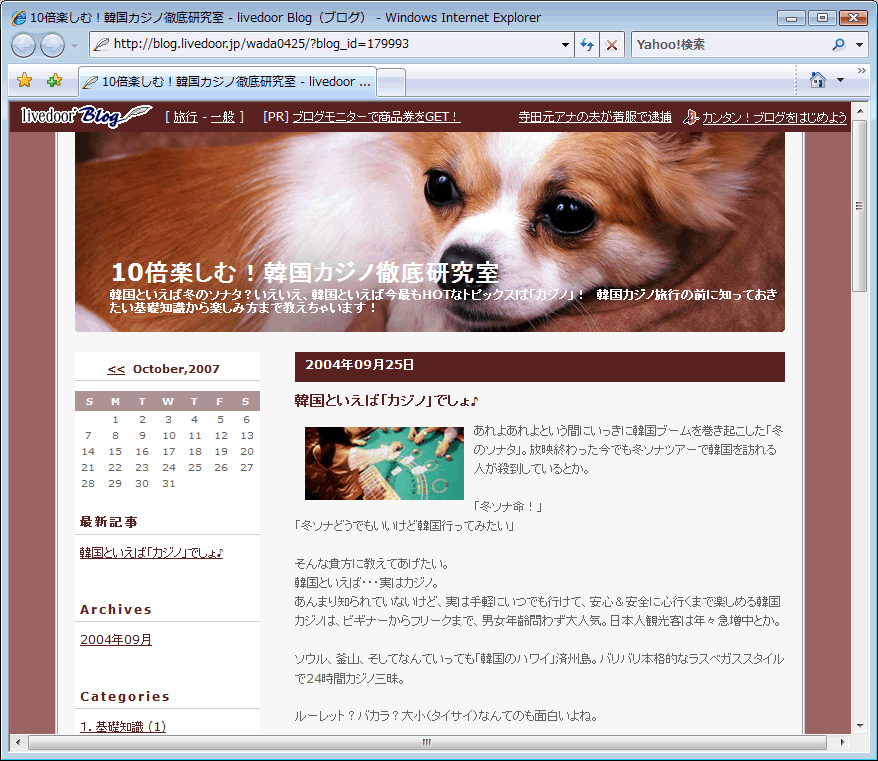The height and width of the screenshot is (761, 878).
Task: Click the browser Back arrow button
Action: point(24,45)
